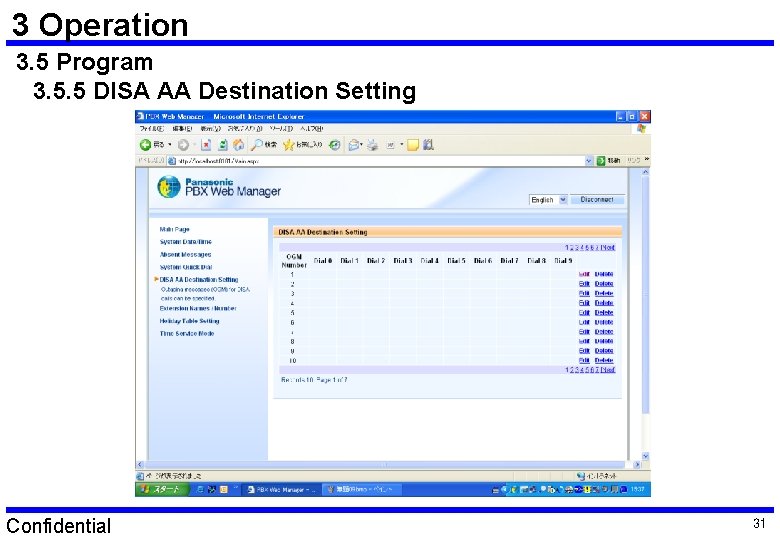Click Next in the top pagination row

[608, 247]
